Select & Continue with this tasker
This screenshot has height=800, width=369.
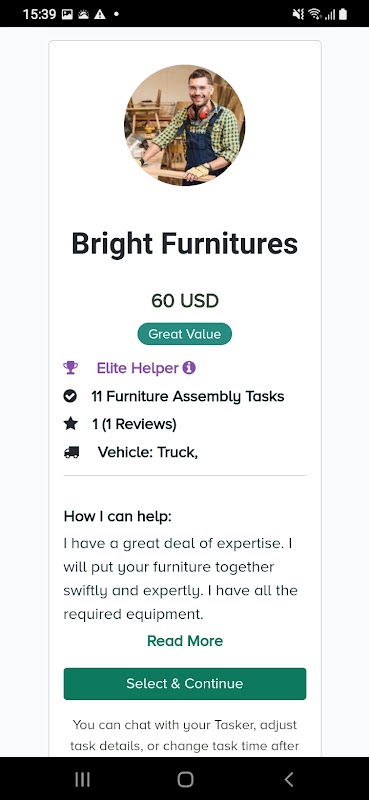click(x=185, y=684)
